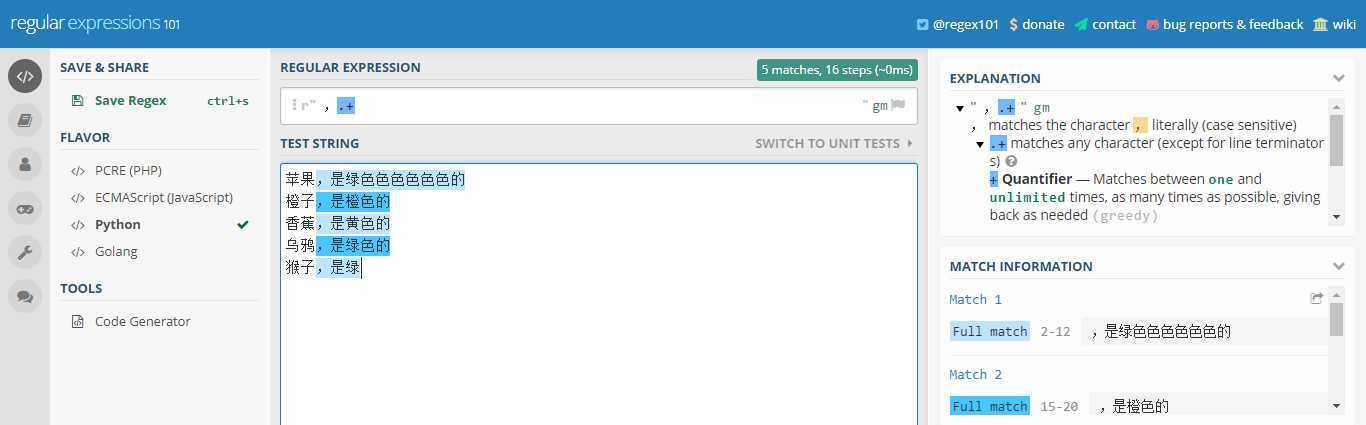The height and width of the screenshot is (425, 1366).
Task: Click Match 1 Full match label
Action: coord(990,331)
